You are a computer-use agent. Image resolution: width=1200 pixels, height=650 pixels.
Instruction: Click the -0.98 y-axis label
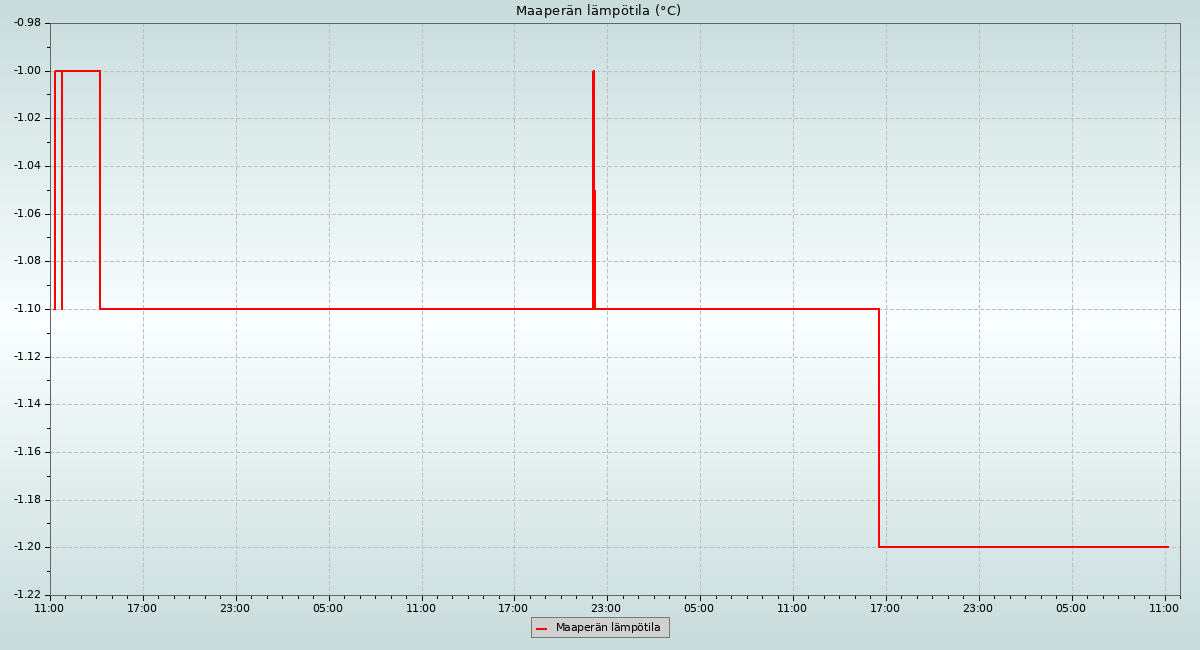27,23
